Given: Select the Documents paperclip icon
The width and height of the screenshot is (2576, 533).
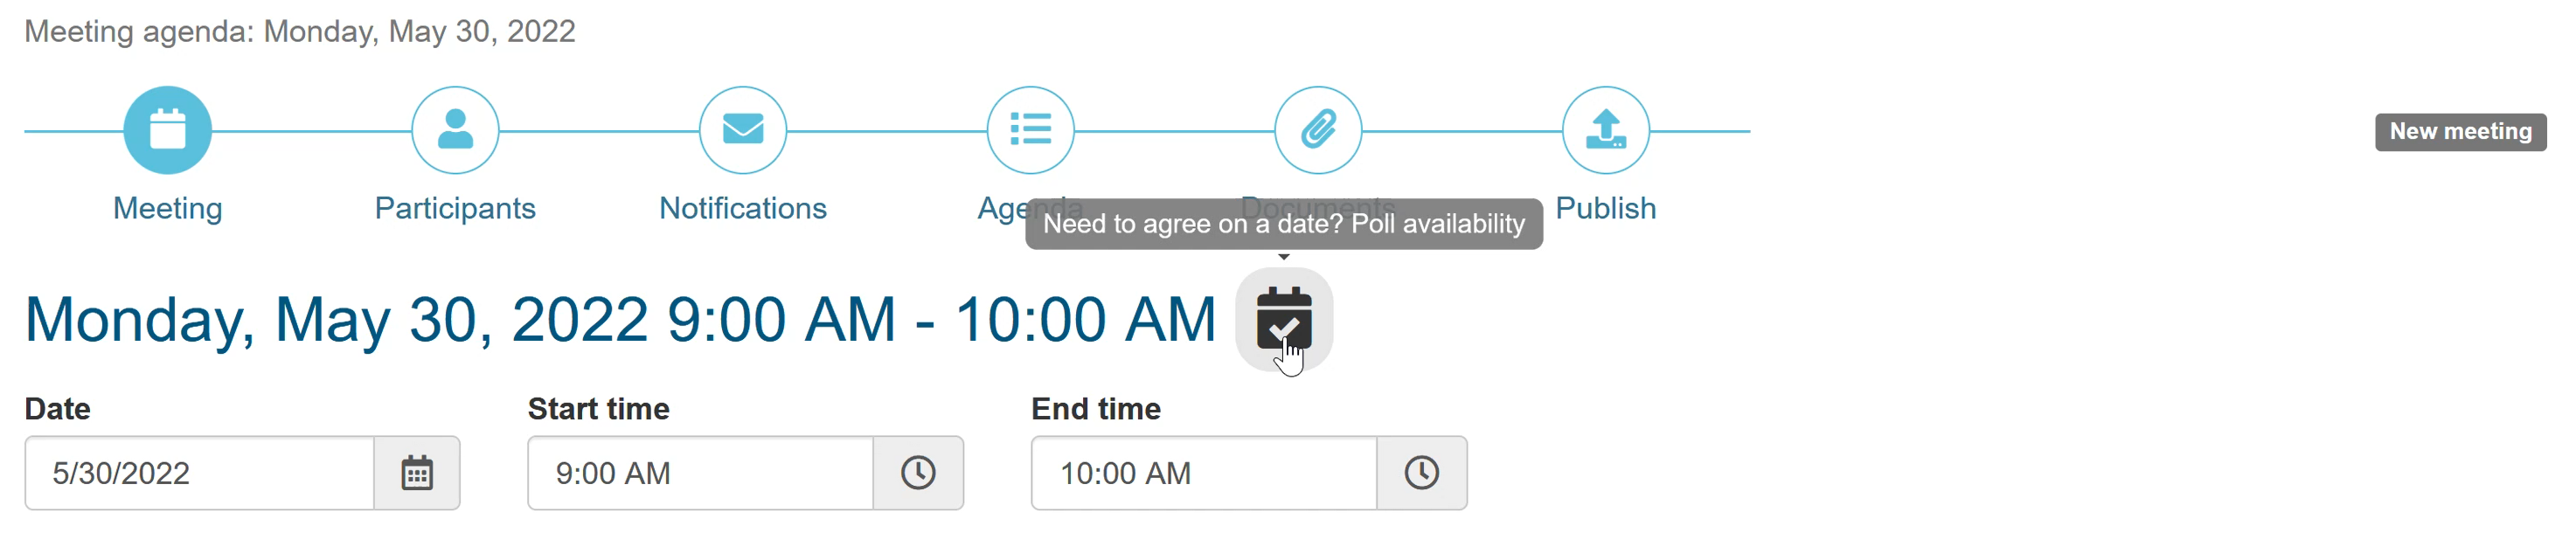Looking at the screenshot, I should [1318, 130].
